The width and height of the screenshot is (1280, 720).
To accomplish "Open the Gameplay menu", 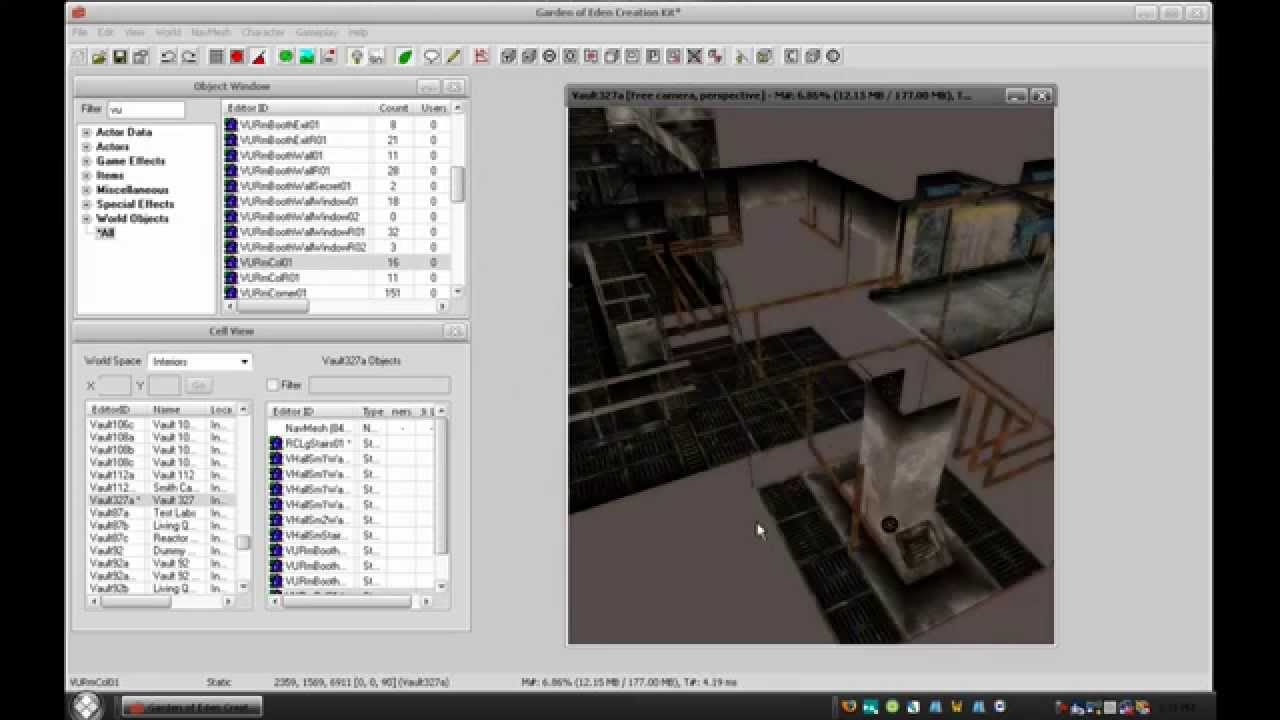I will [x=317, y=33].
